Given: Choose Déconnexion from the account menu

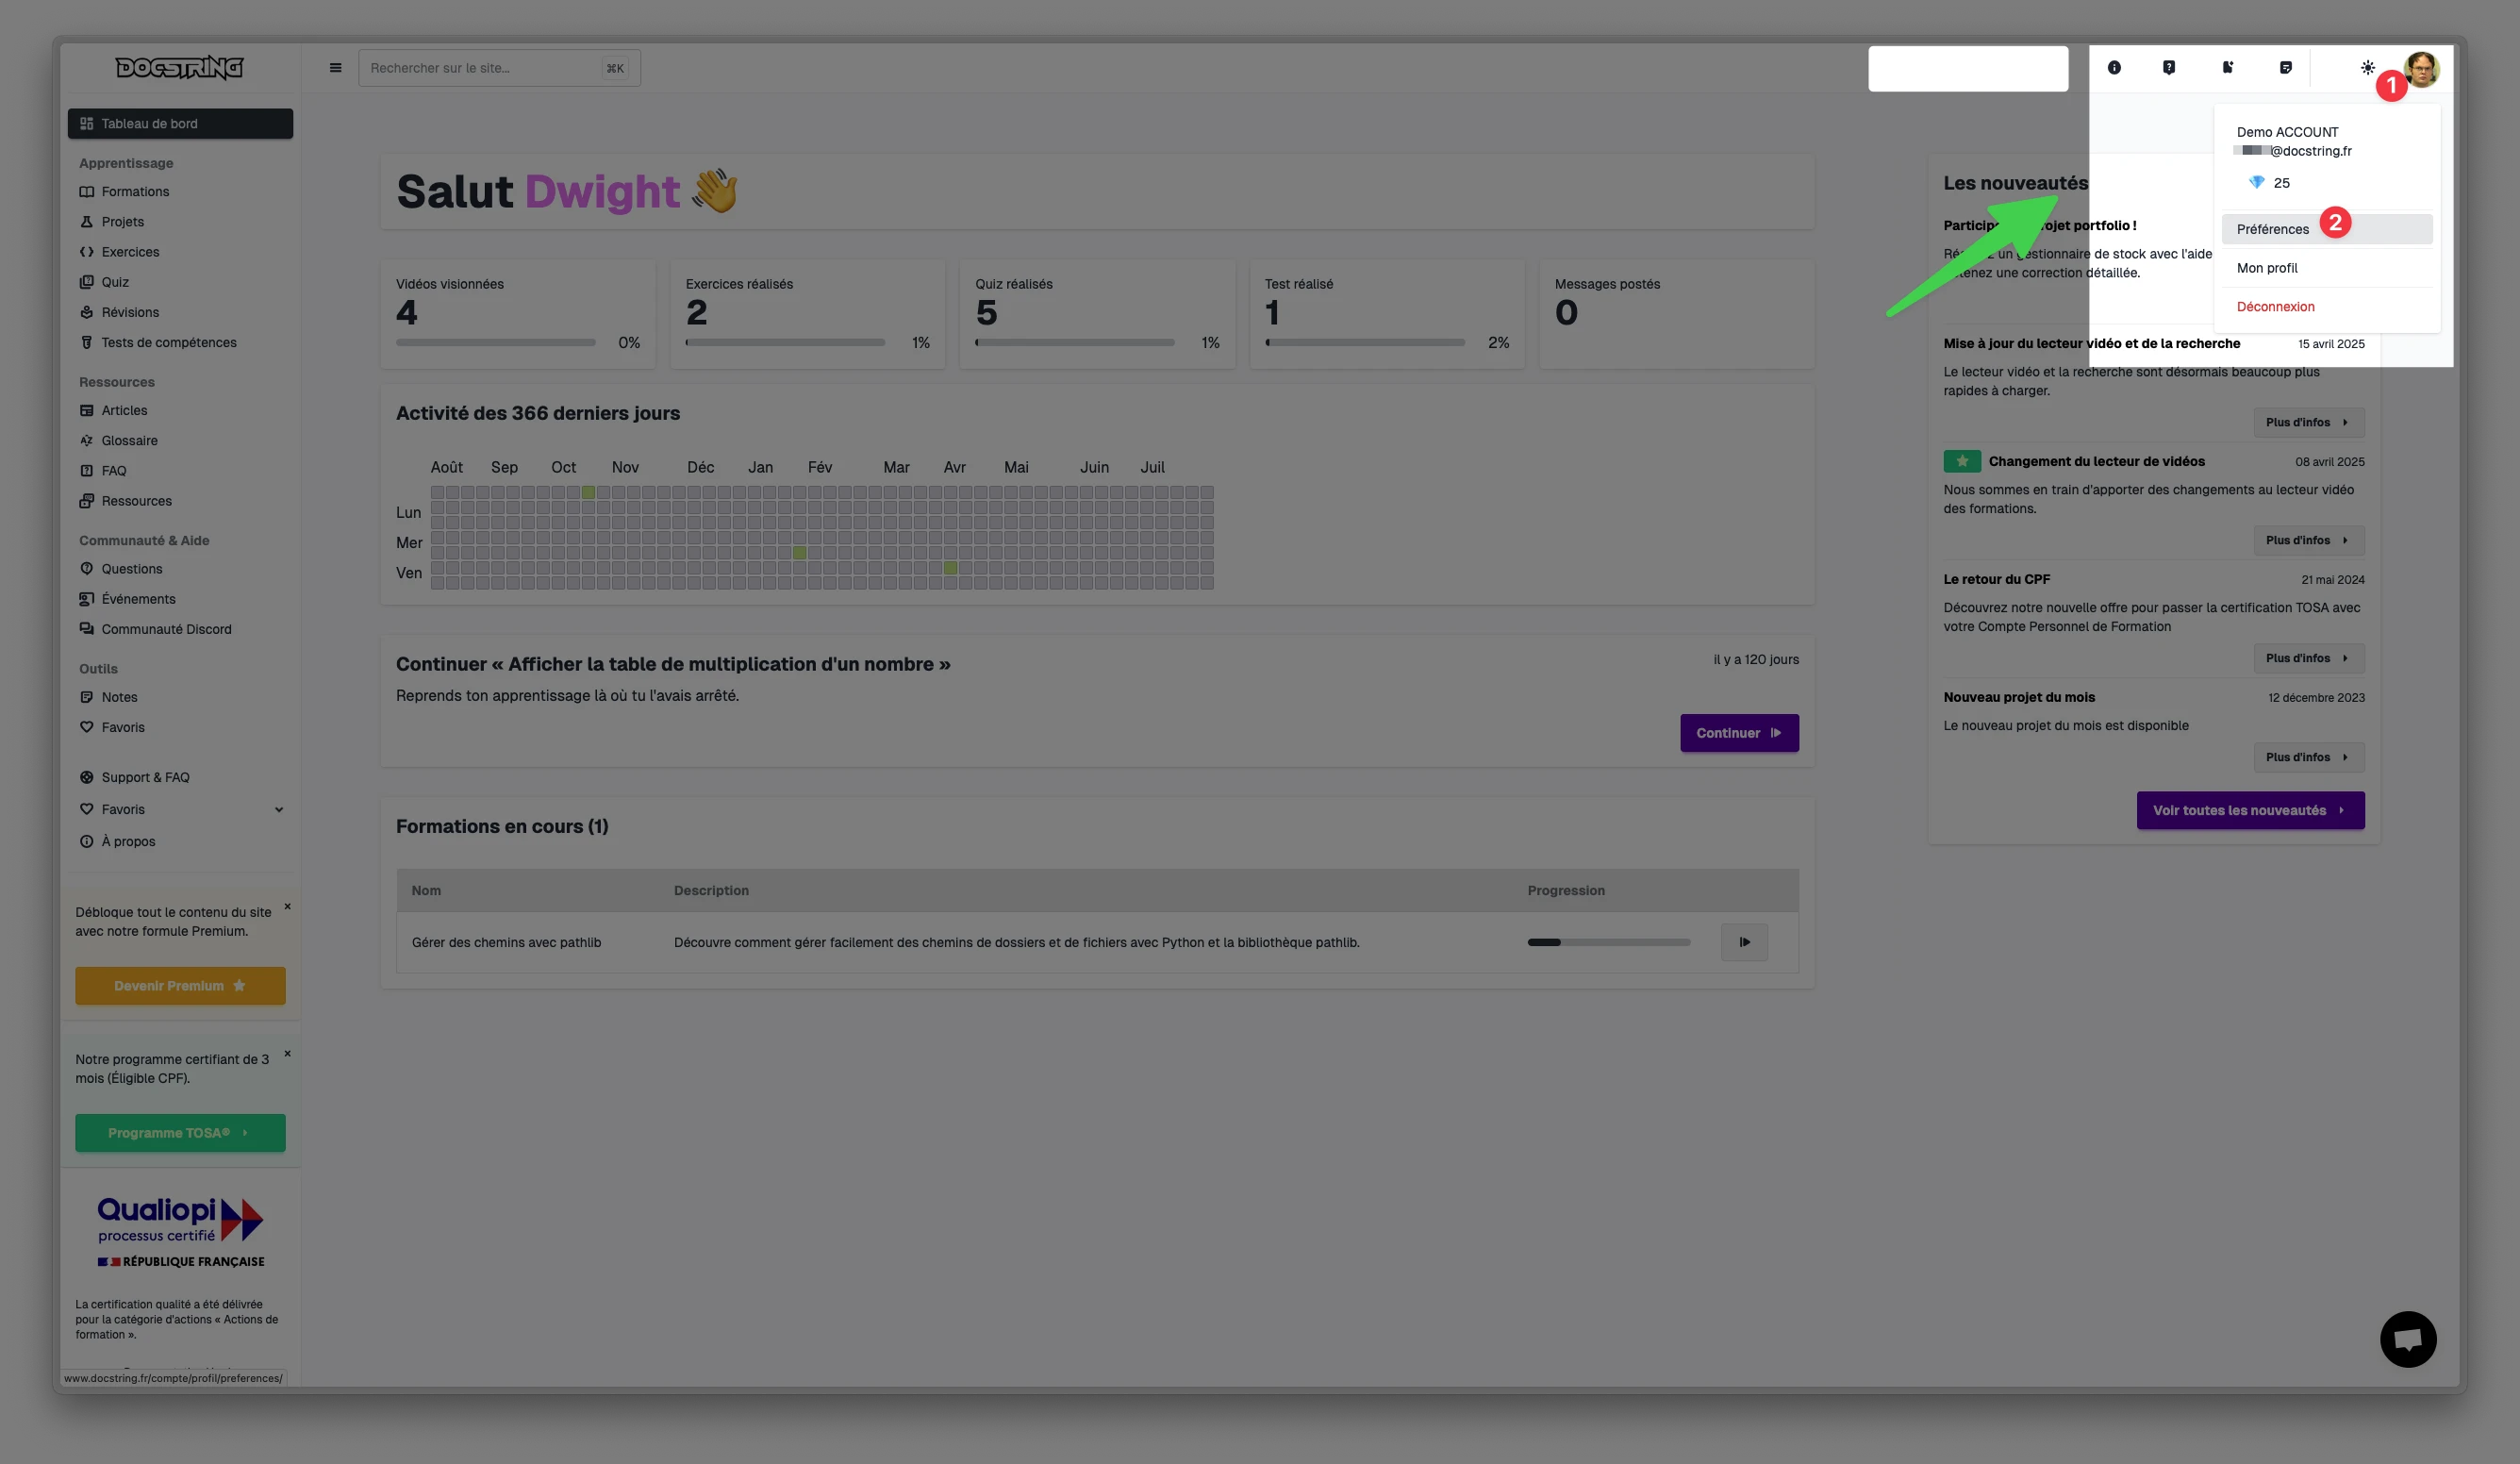Looking at the screenshot, I should point(2275,307).
